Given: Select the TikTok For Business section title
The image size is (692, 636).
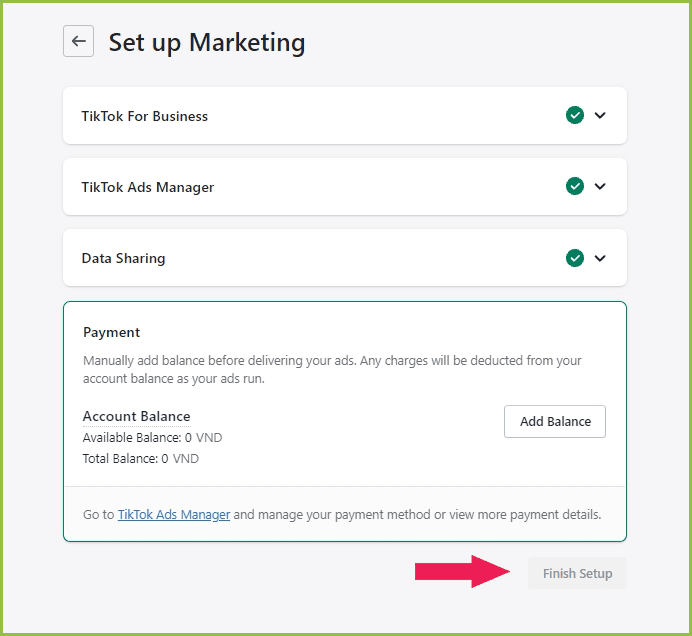Looking at the screenshot, I should [145, 116].
